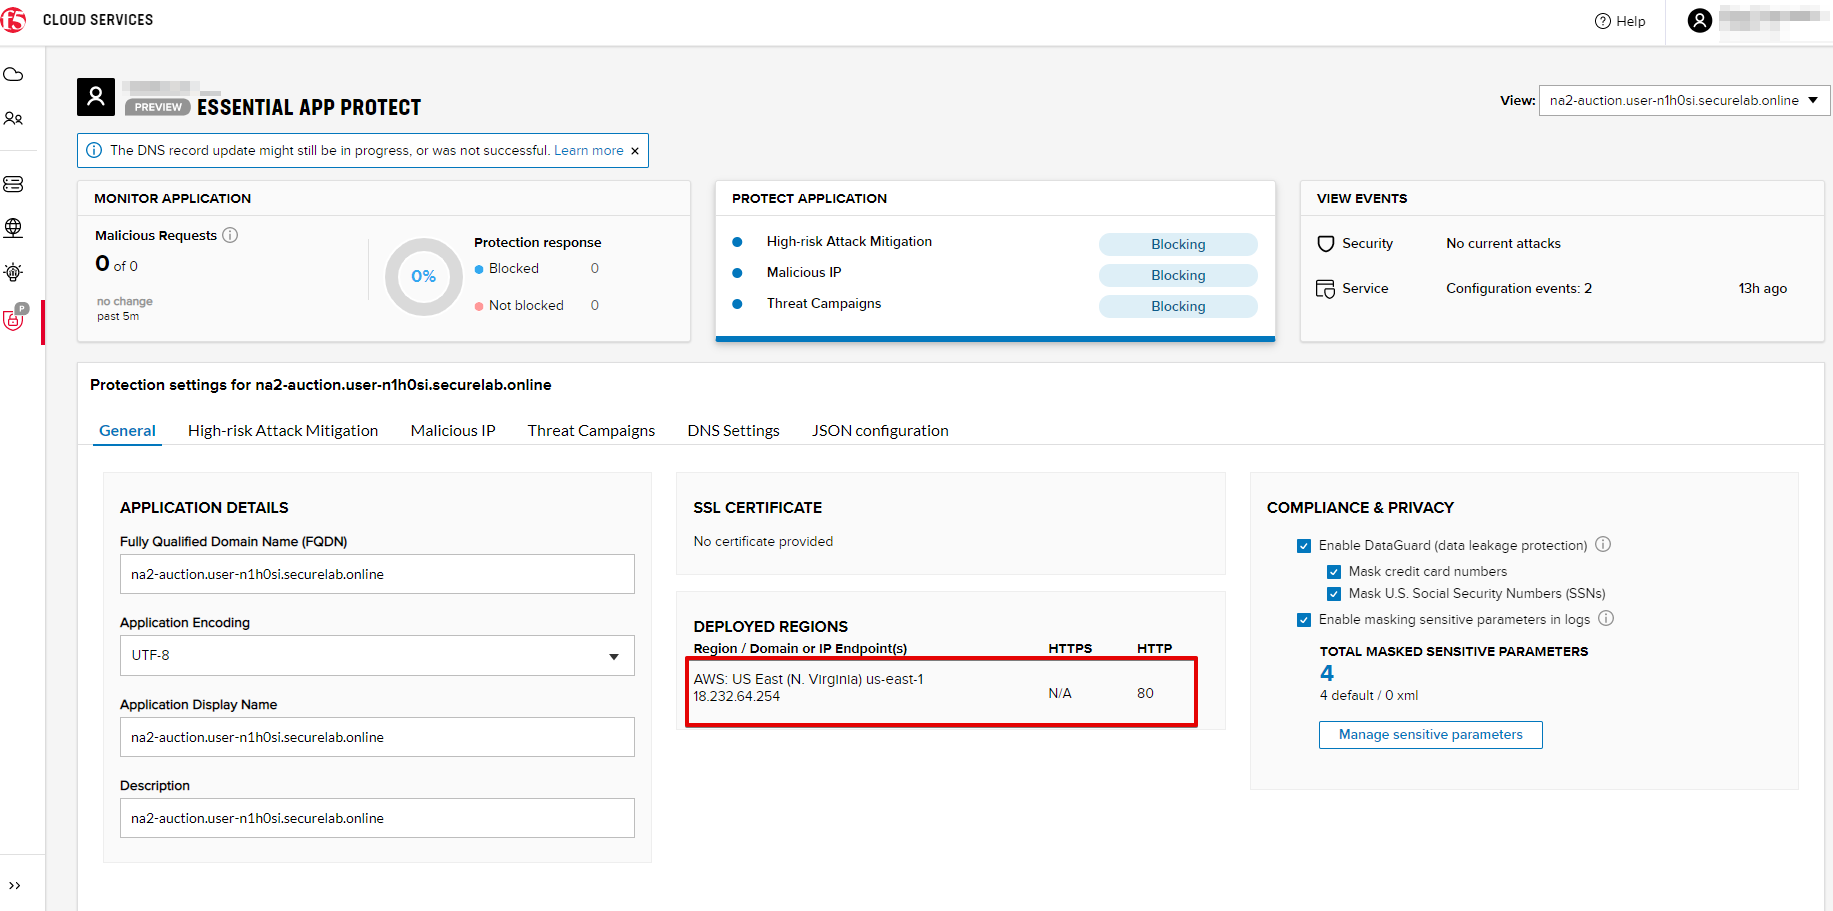Open the user account avatar icon
1833x911 pixels.
point(1699,20)
